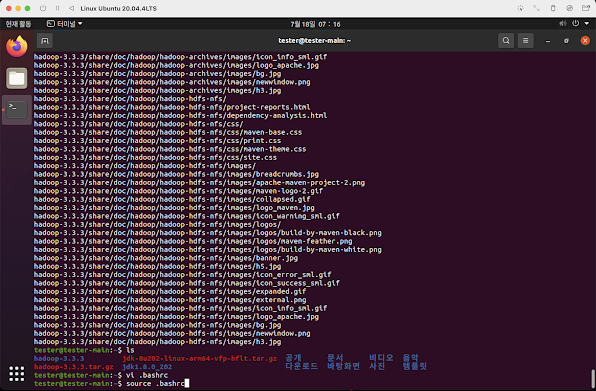
Task: Pause the virtual machine
Action: point(57,8)
